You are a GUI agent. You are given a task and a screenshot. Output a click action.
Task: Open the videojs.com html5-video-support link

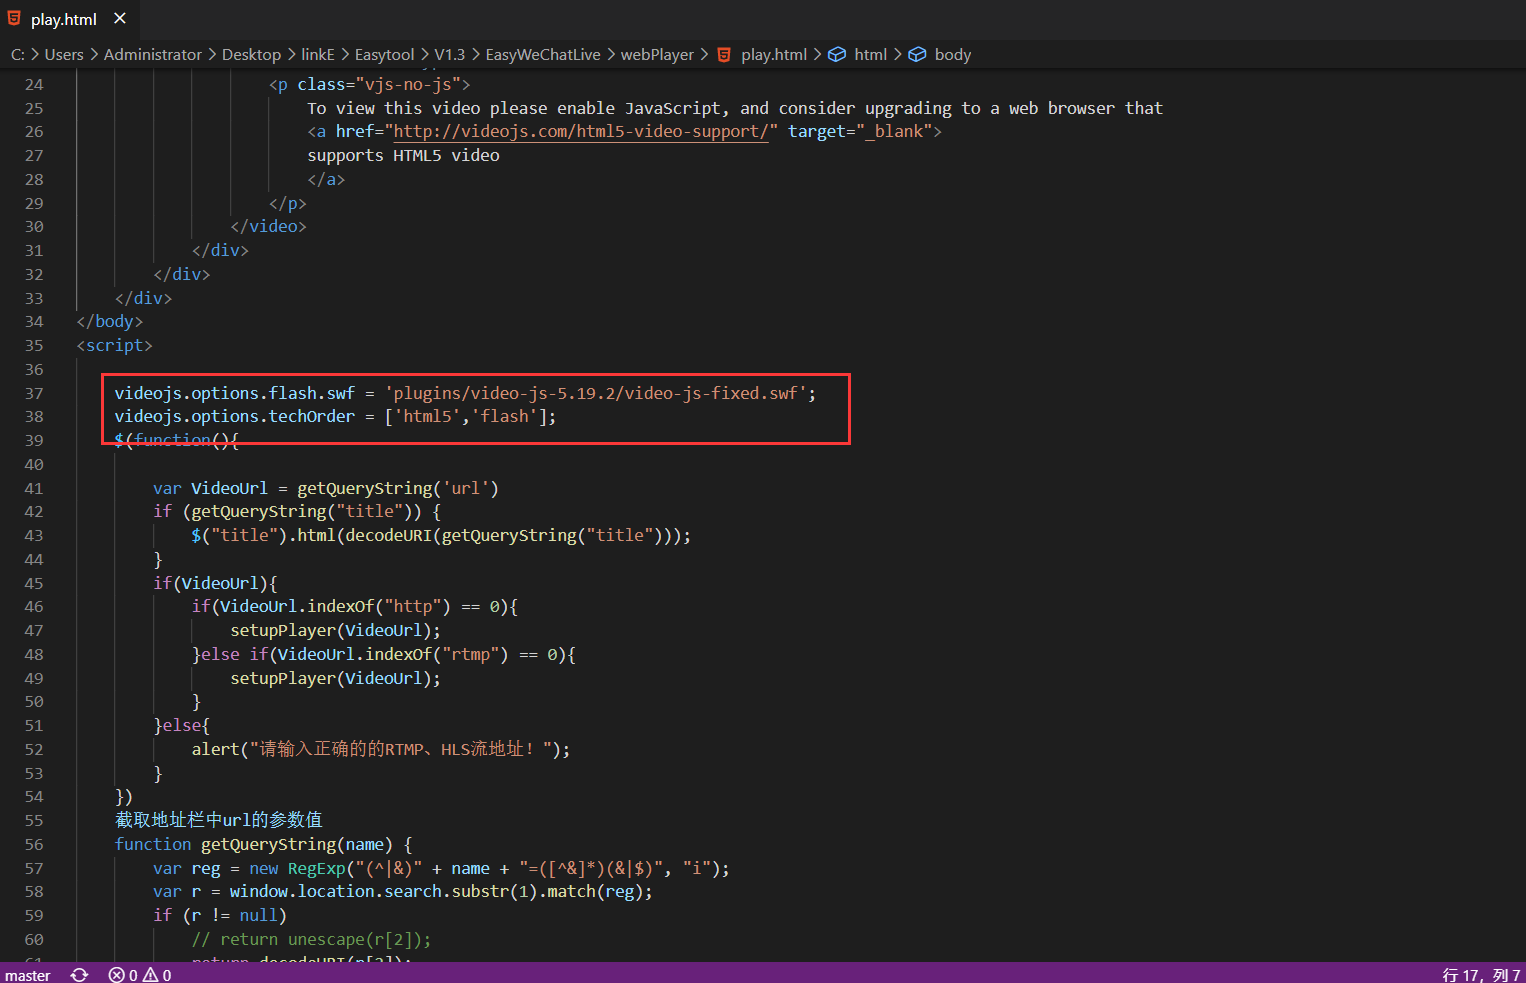[580, 131]
